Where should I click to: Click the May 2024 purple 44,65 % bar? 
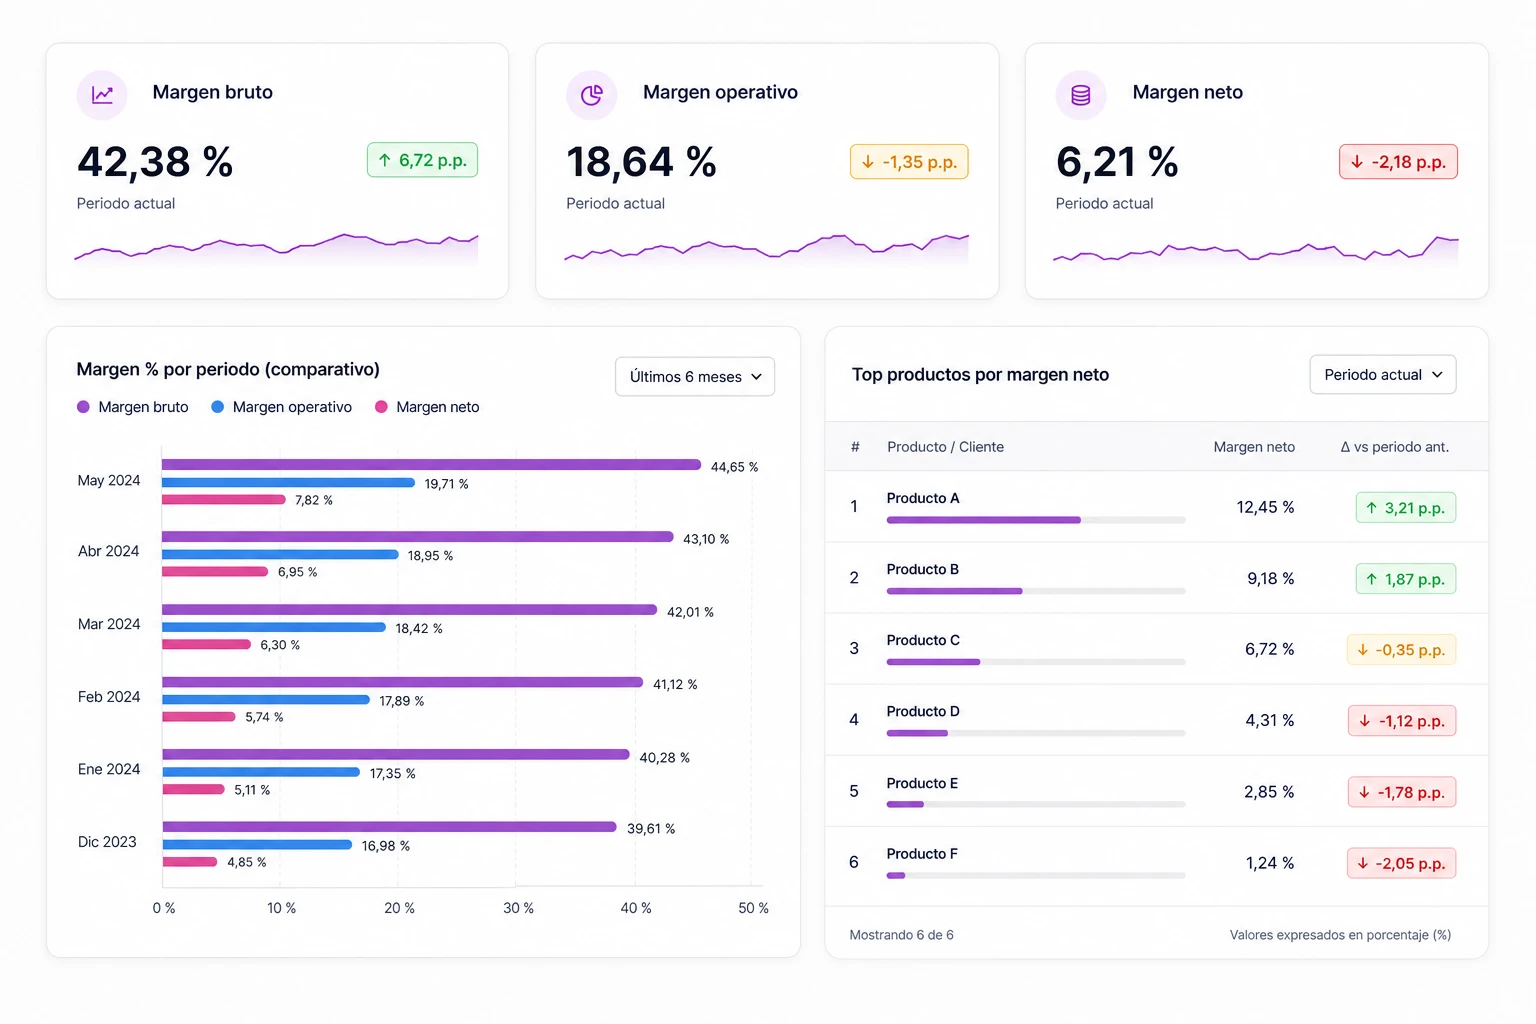point(431,465)
